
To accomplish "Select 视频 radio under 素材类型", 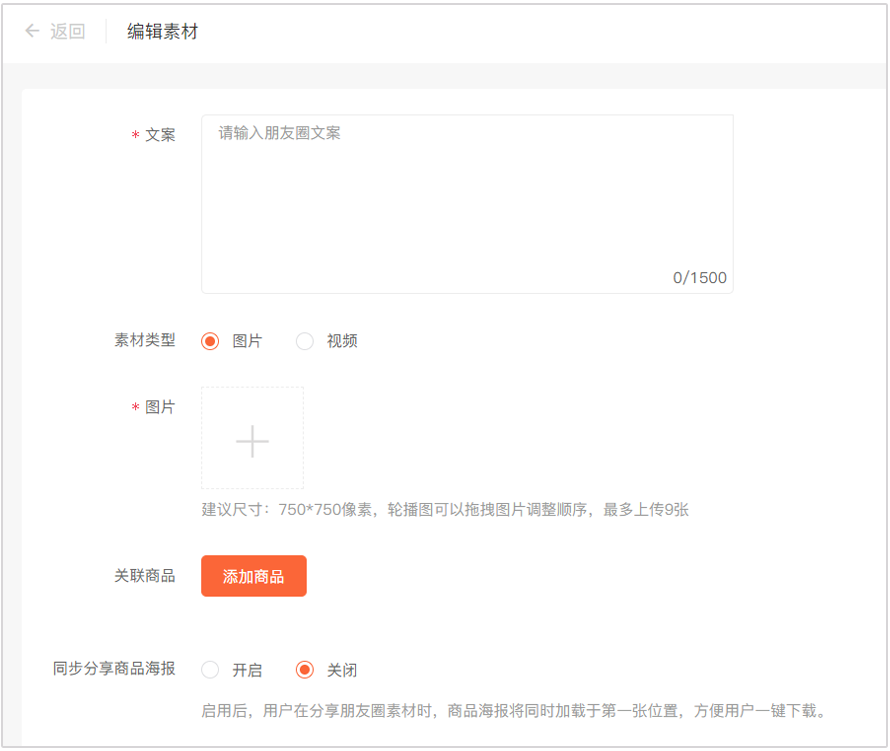I will click(x=305, y=341).
